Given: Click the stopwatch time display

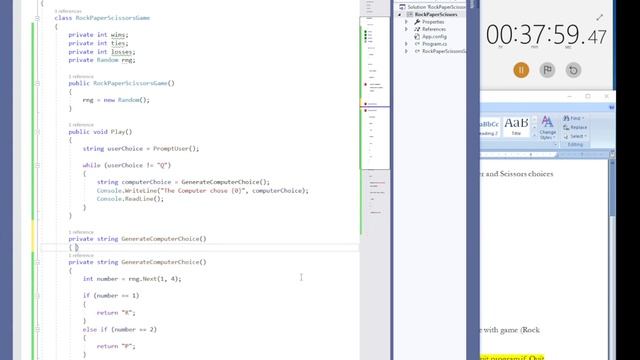Looking at the screenshot, I should [x=546, y=35].
